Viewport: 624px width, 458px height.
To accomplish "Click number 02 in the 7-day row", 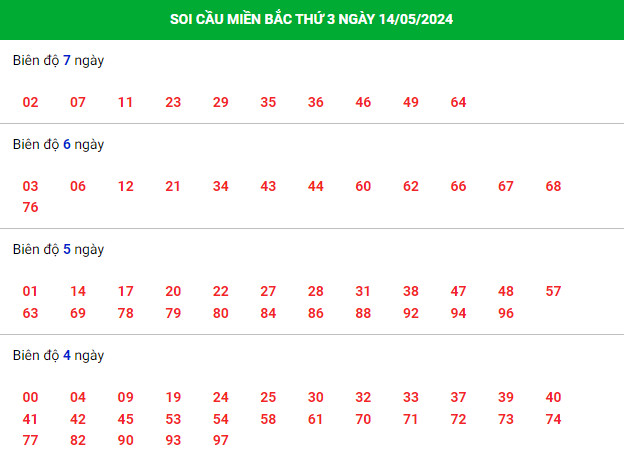I will [x=30, y=102].
